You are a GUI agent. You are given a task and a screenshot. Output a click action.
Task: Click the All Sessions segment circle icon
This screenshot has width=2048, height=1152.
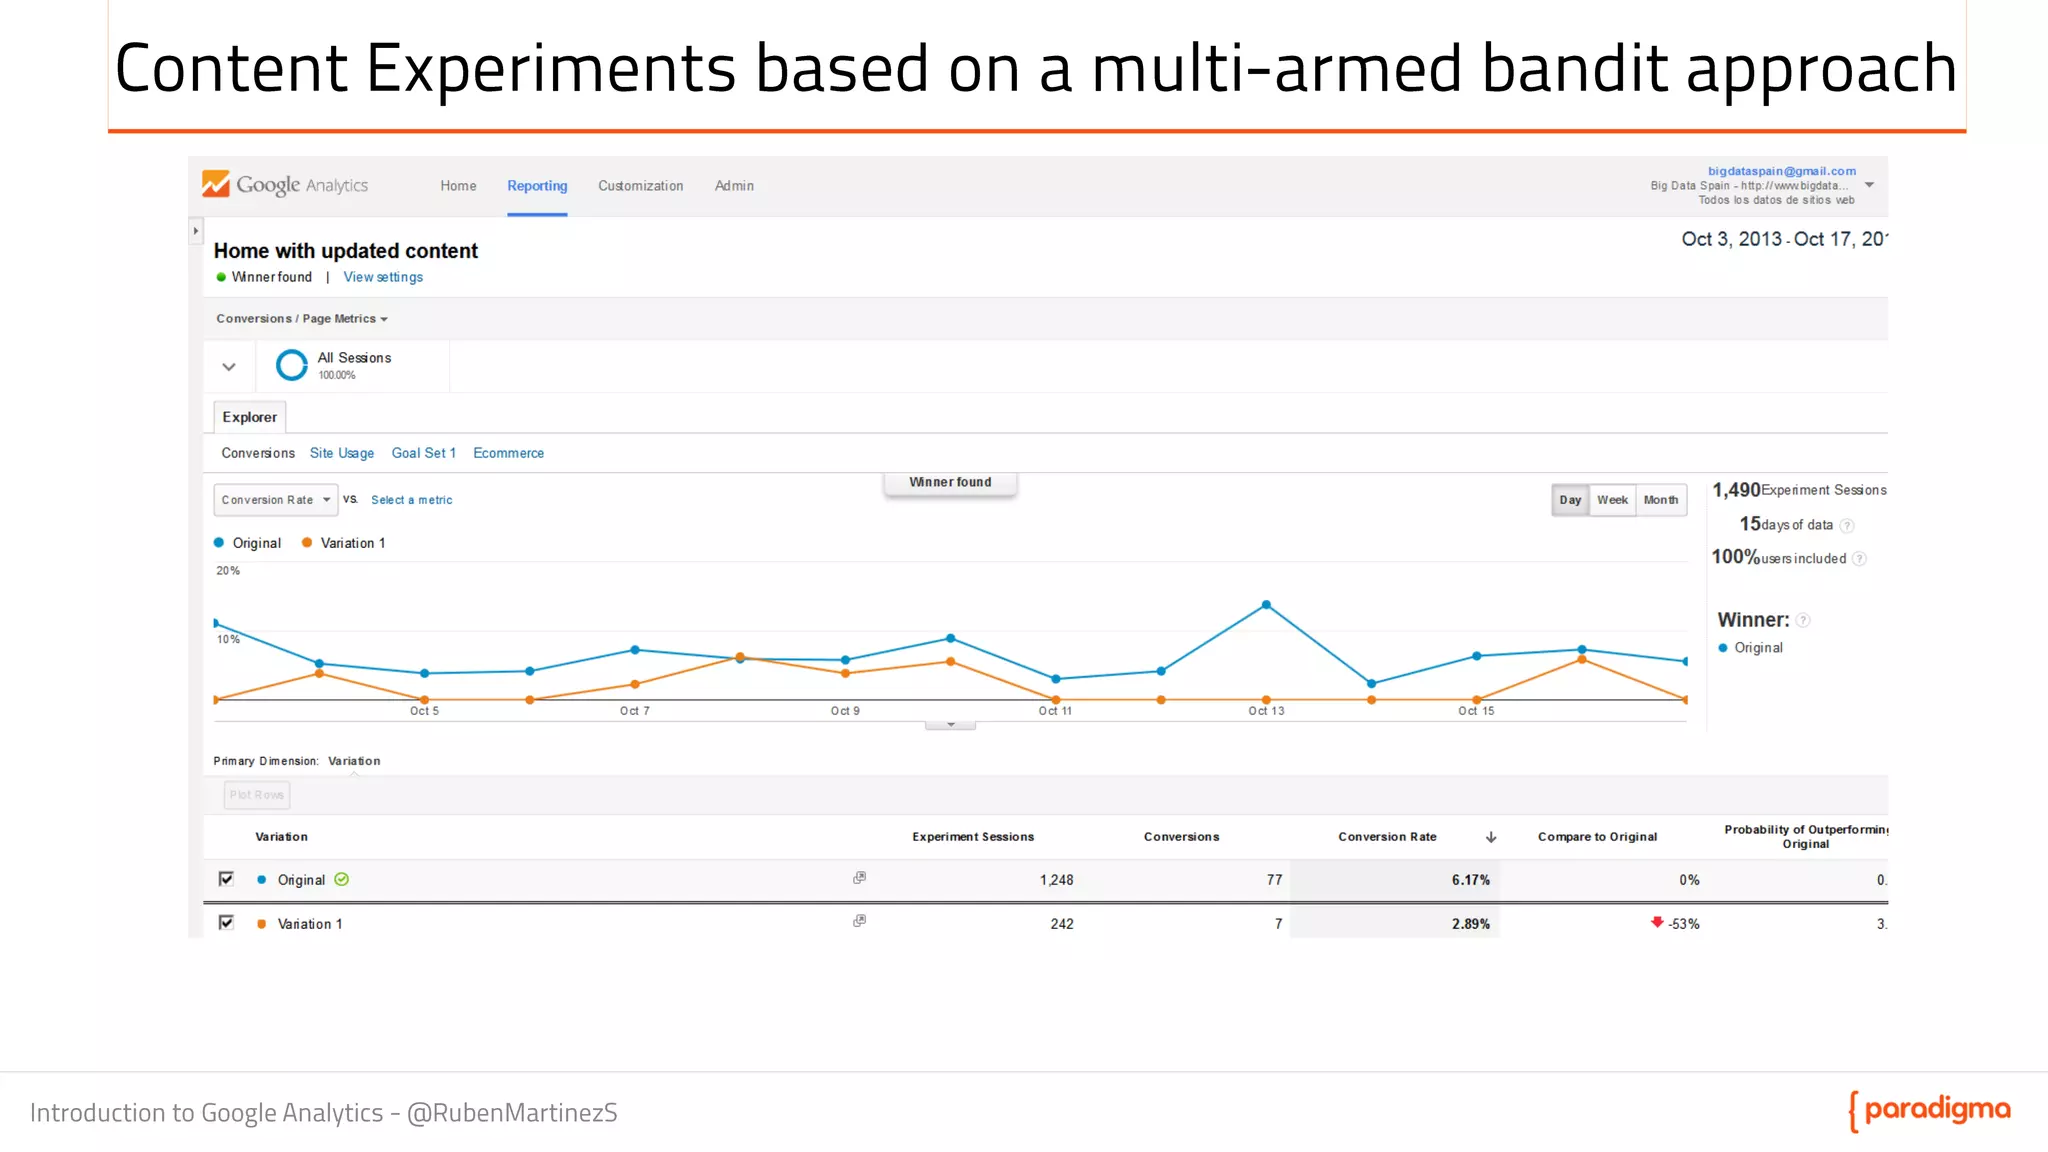[291, 365]
